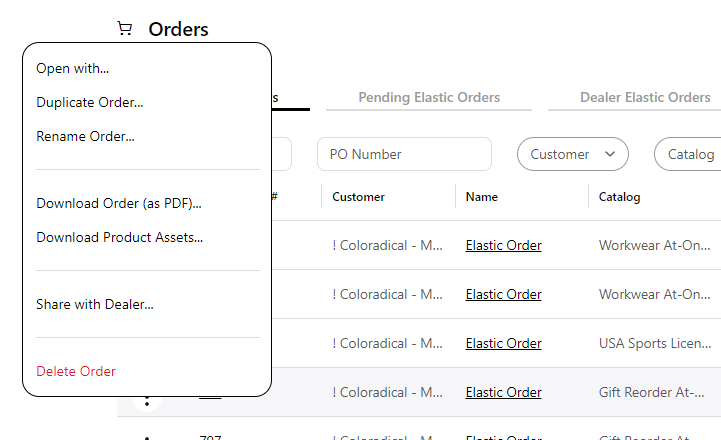Click the Orders shopping cart icon
Image resolution: width=721 pixels, height=440 pixels.
pyautogui.click(x=125, y=29)
